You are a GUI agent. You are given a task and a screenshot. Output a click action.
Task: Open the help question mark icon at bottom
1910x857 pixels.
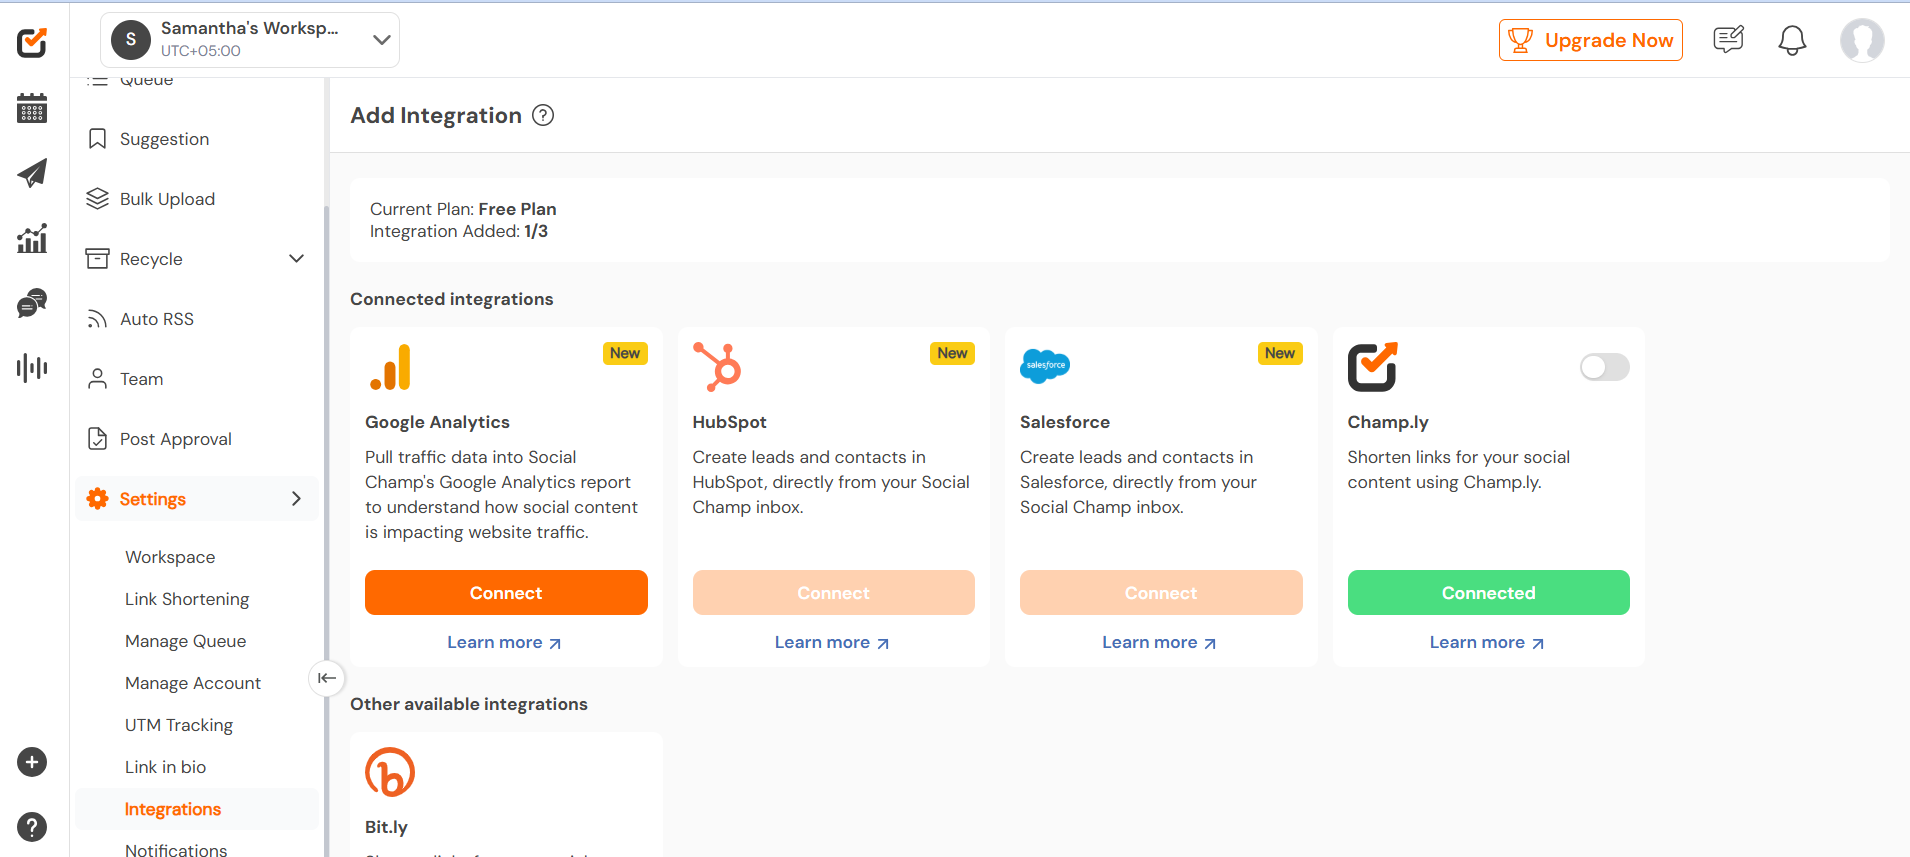coord(32,827)
